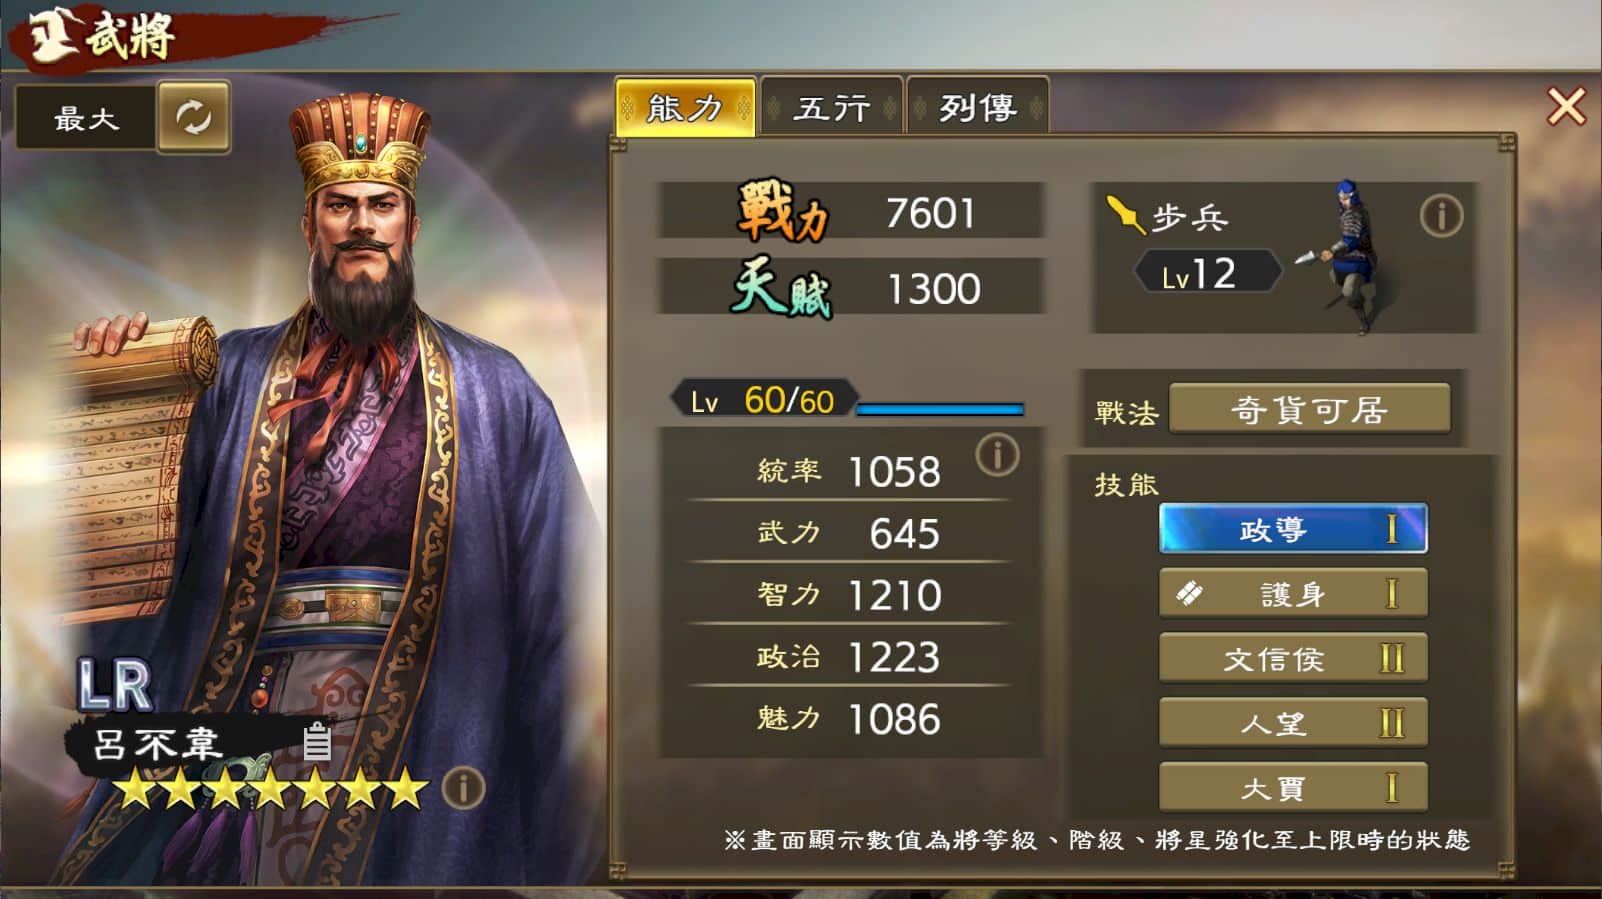Tap the info icon beside 統率 stats
1602x899 pixels.
pyautogui.click(x=997, y=455)
